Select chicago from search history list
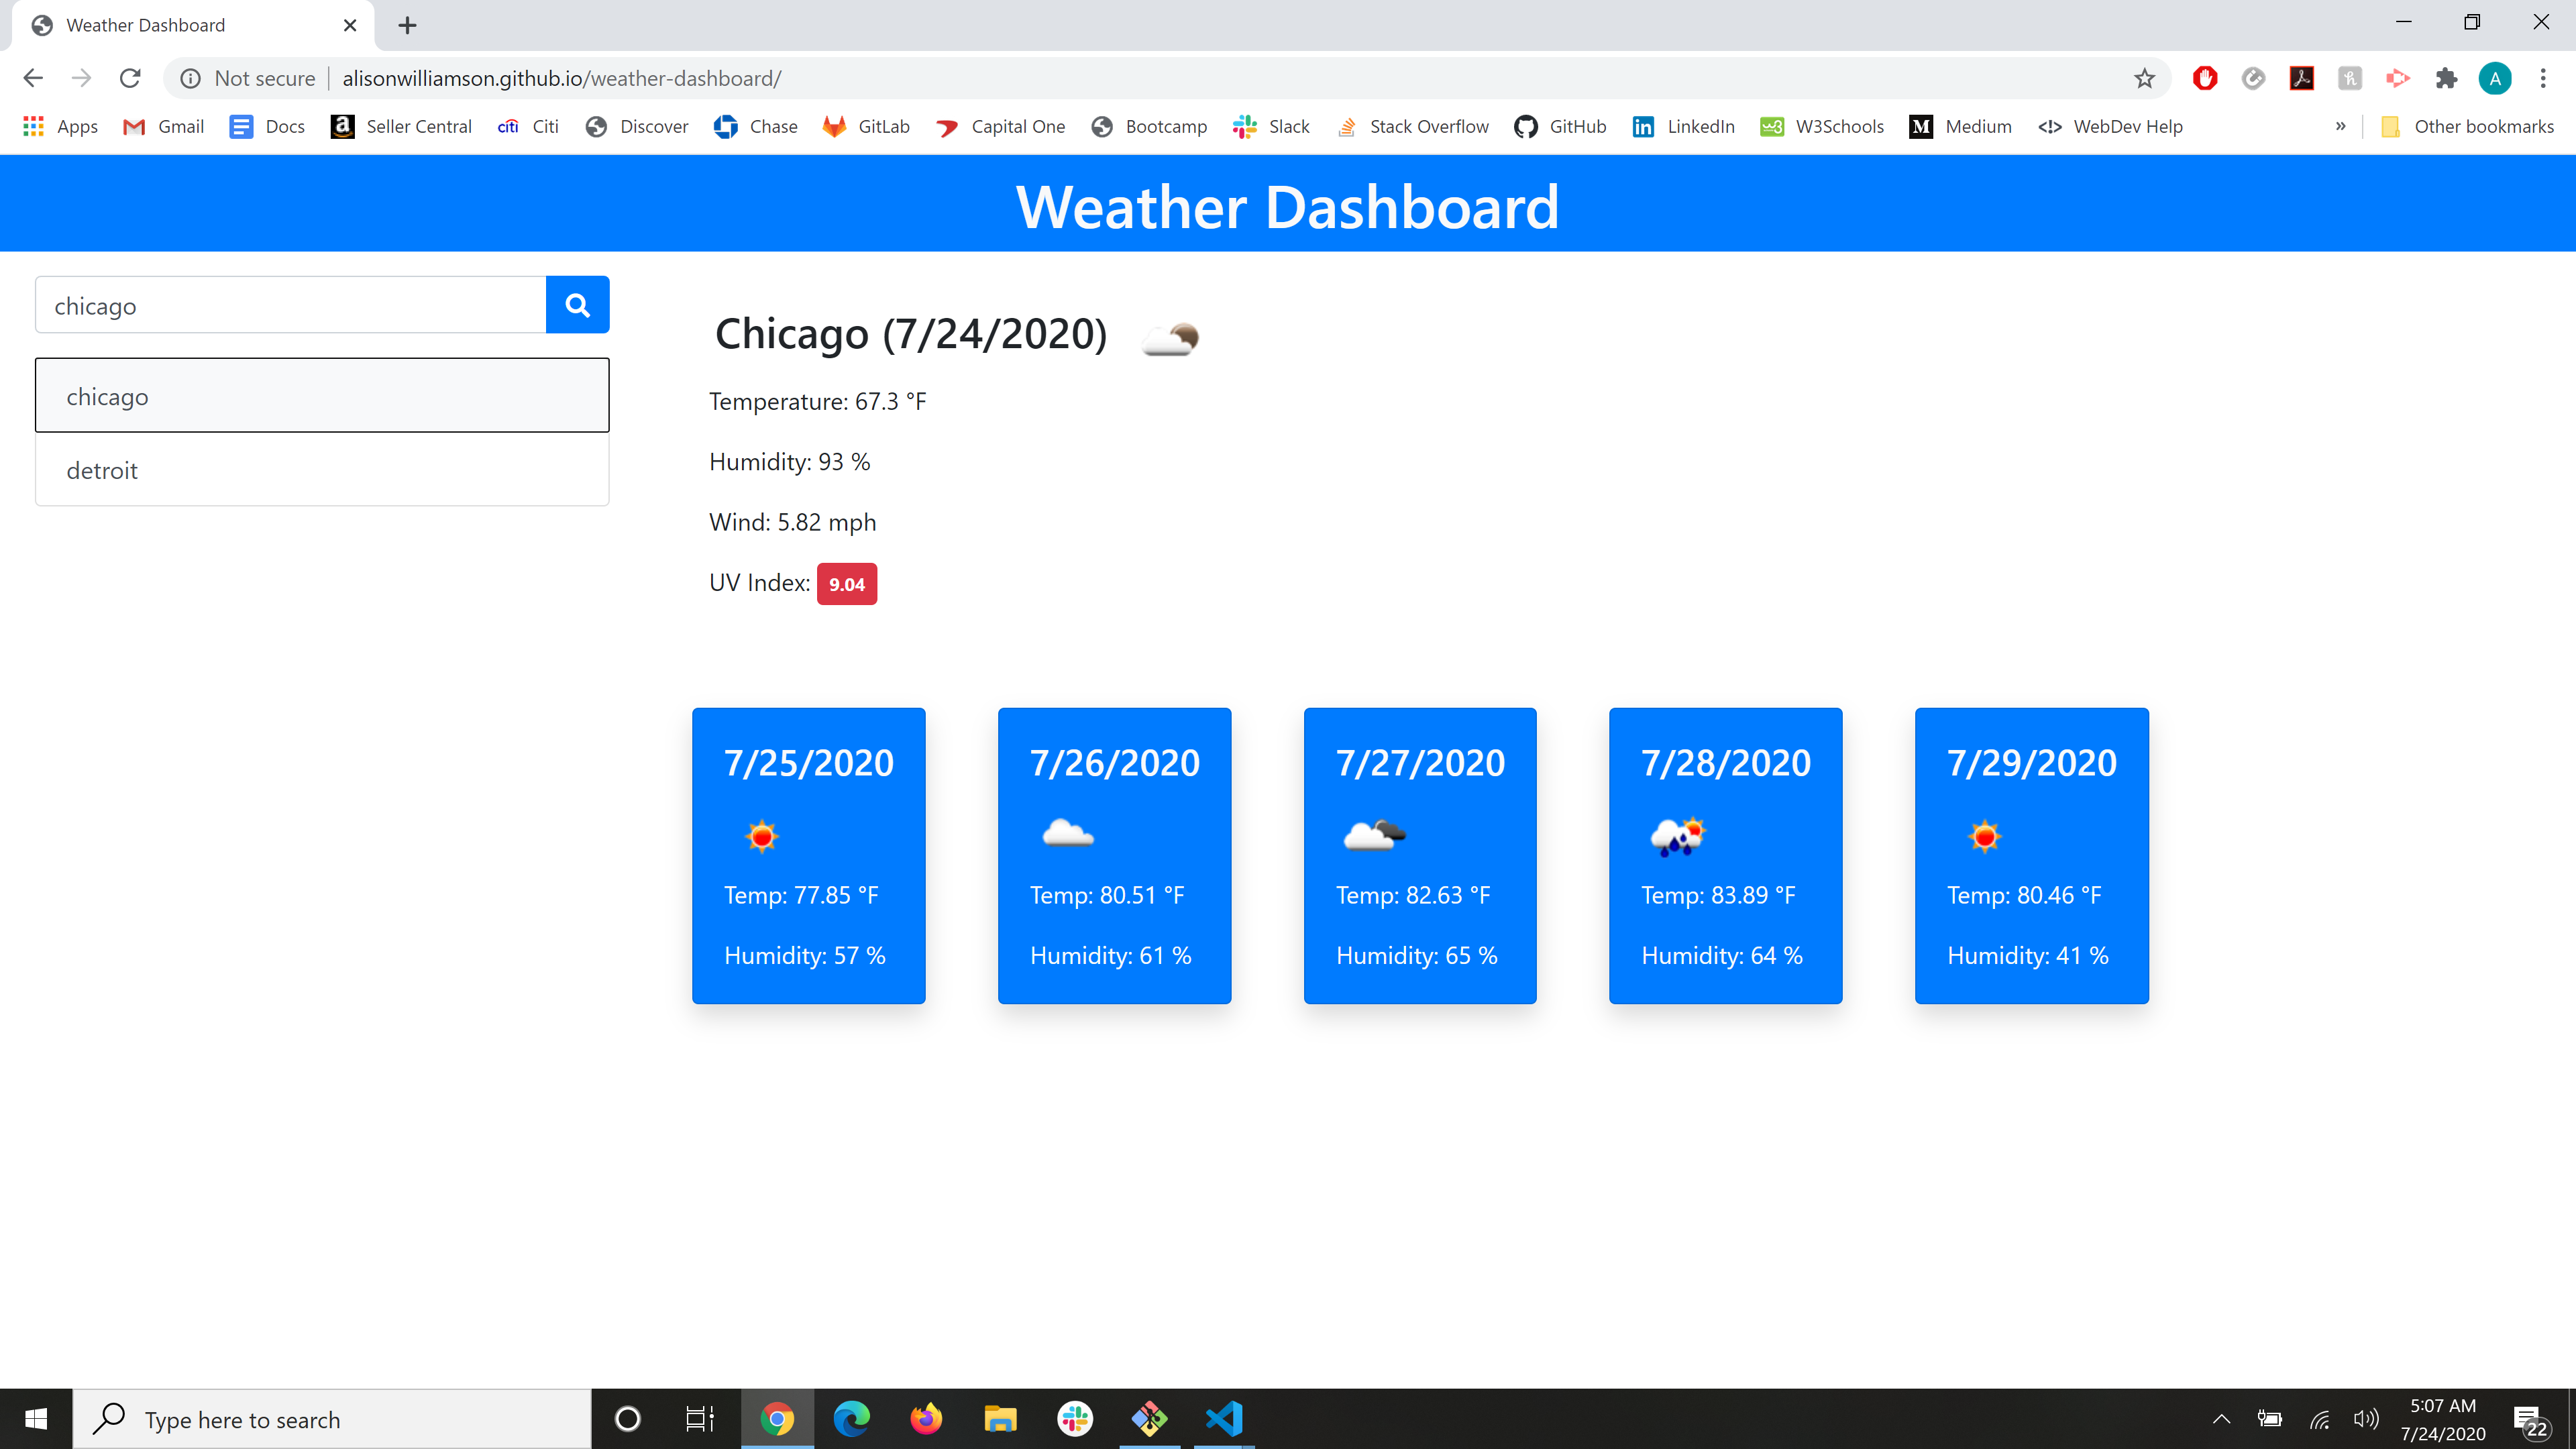 (x=322, y=396)
